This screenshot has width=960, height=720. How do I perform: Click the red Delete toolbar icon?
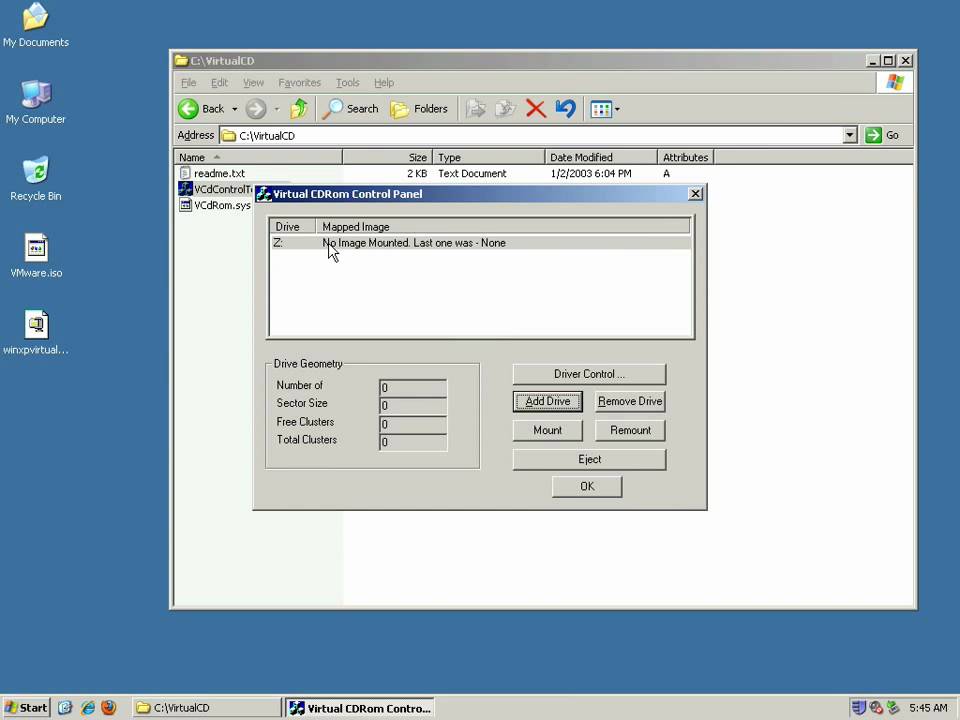(x=536, y=109)
